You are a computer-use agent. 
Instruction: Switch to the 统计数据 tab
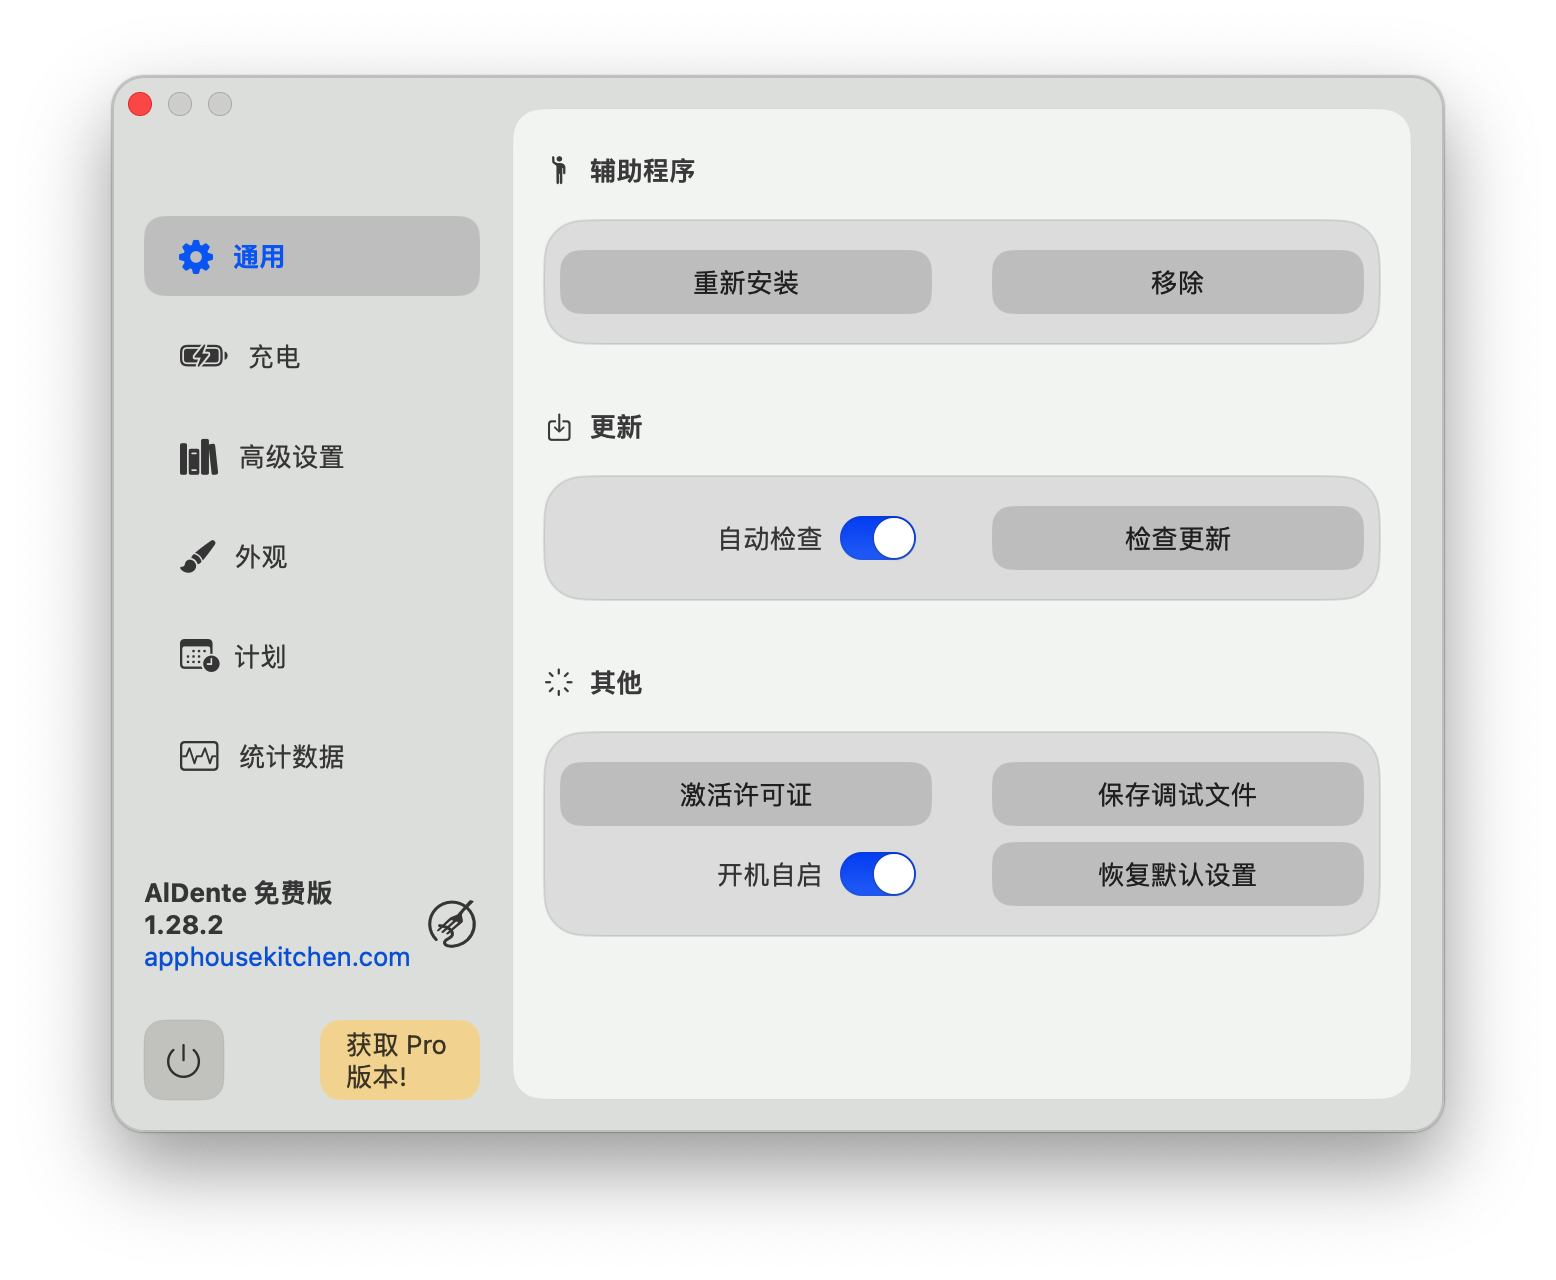(x=289, y=757)
